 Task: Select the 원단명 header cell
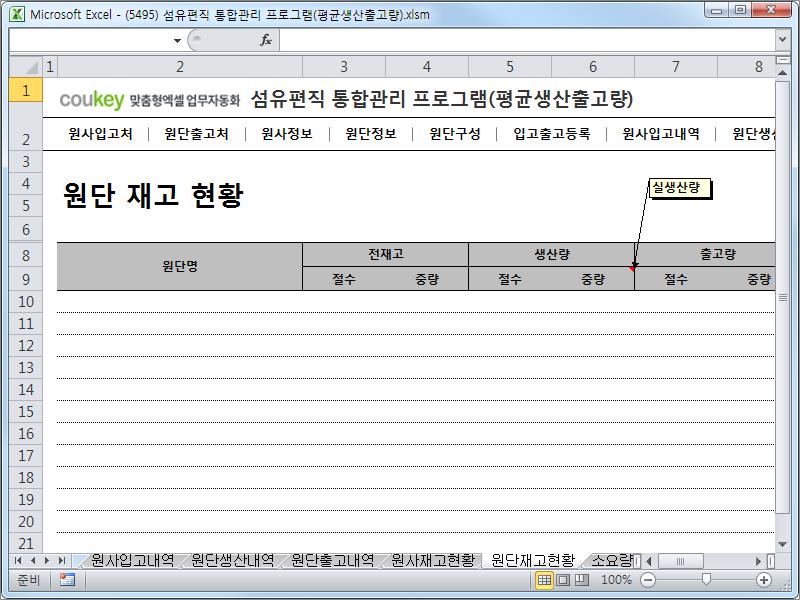pyautogui.click(x=180, y=266)
